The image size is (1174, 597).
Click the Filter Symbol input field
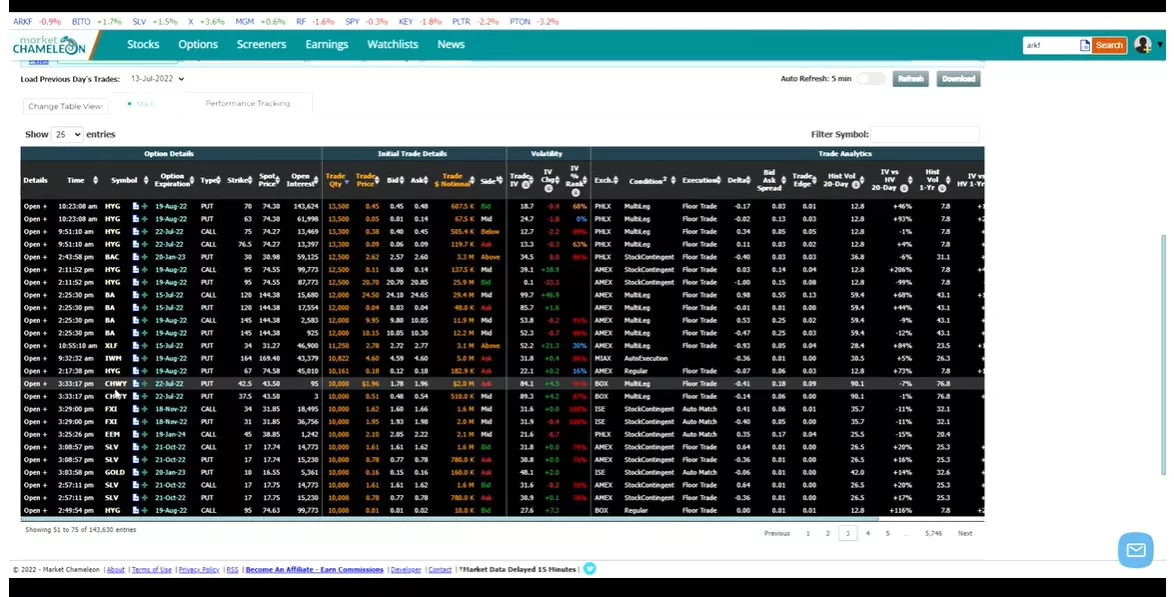coord(925,134)
